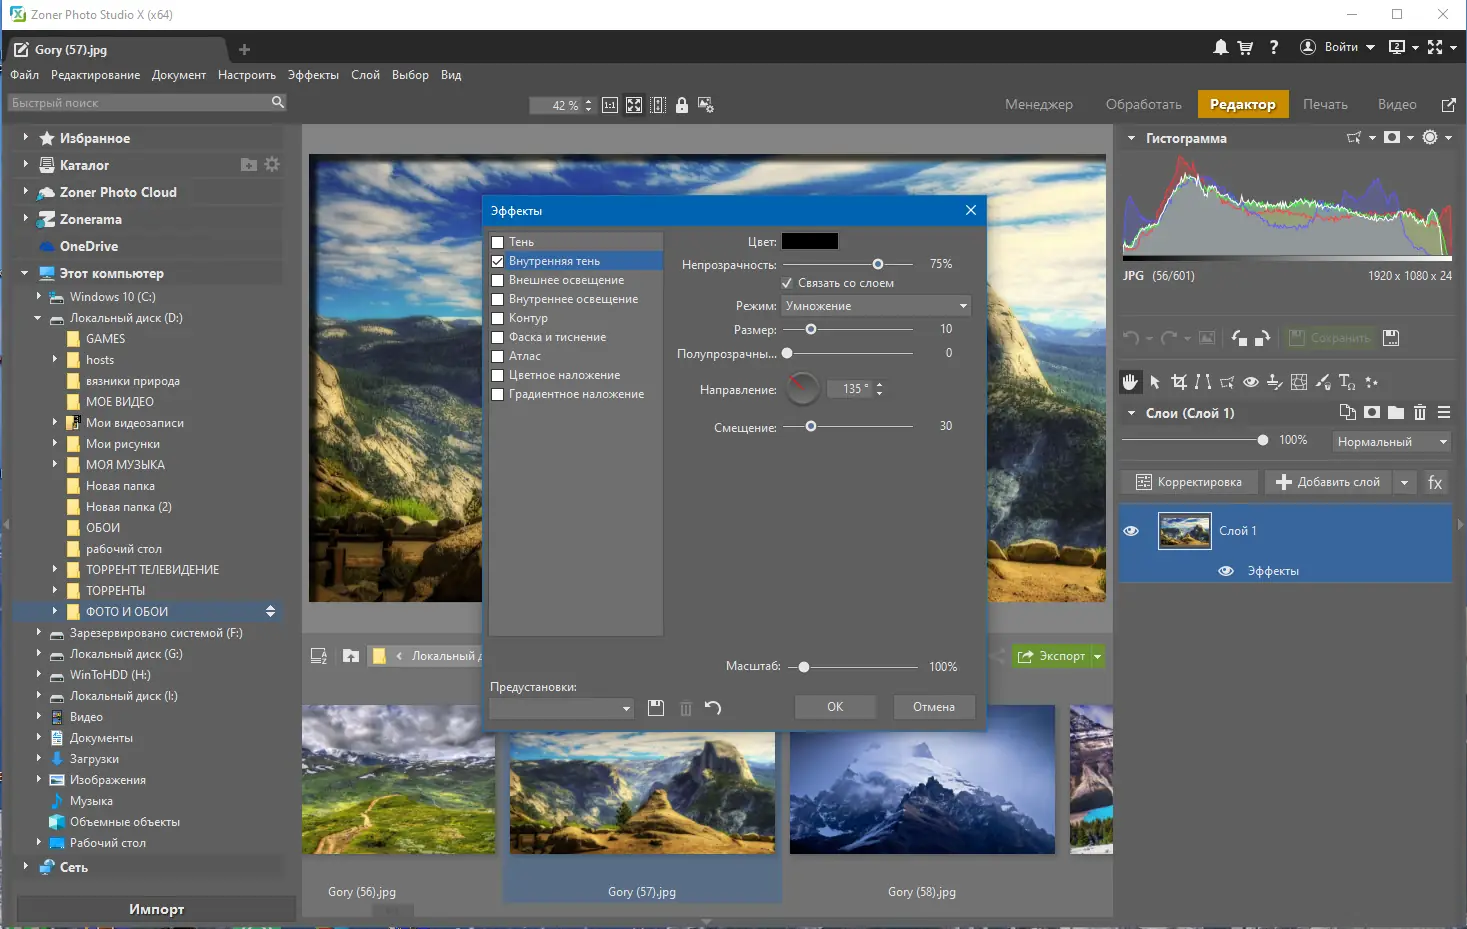Click the zoom lock icon
This screenshot has width=1467, height=929.
coord(682,105)
